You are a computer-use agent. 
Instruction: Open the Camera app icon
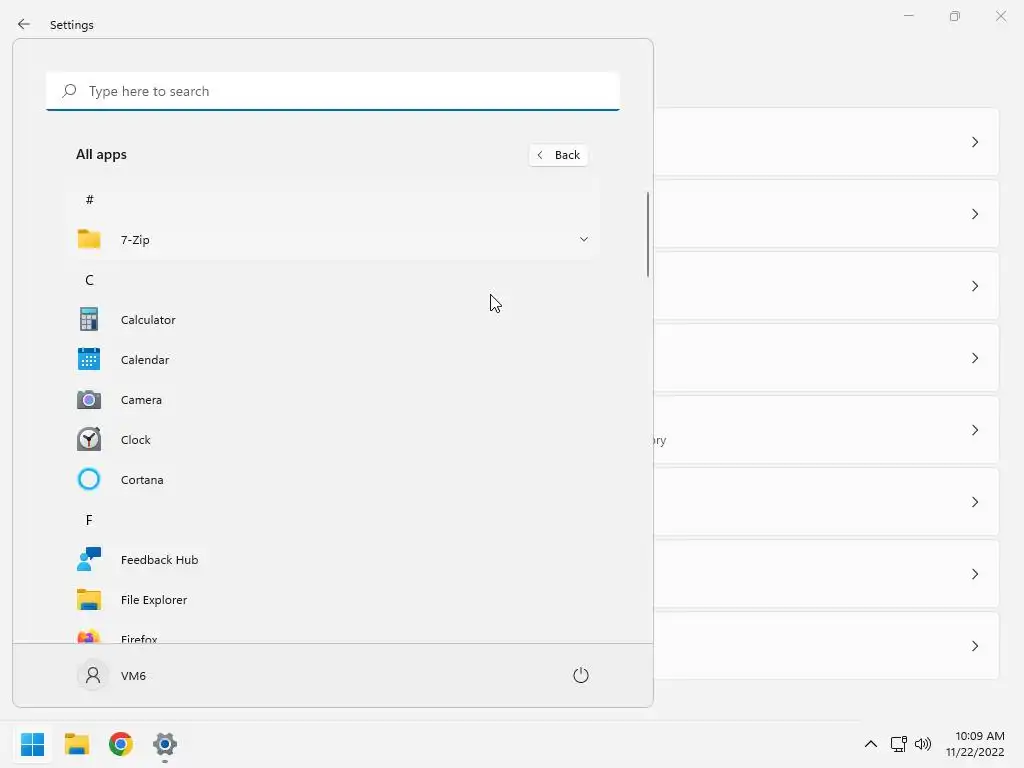tap(89, 399)
